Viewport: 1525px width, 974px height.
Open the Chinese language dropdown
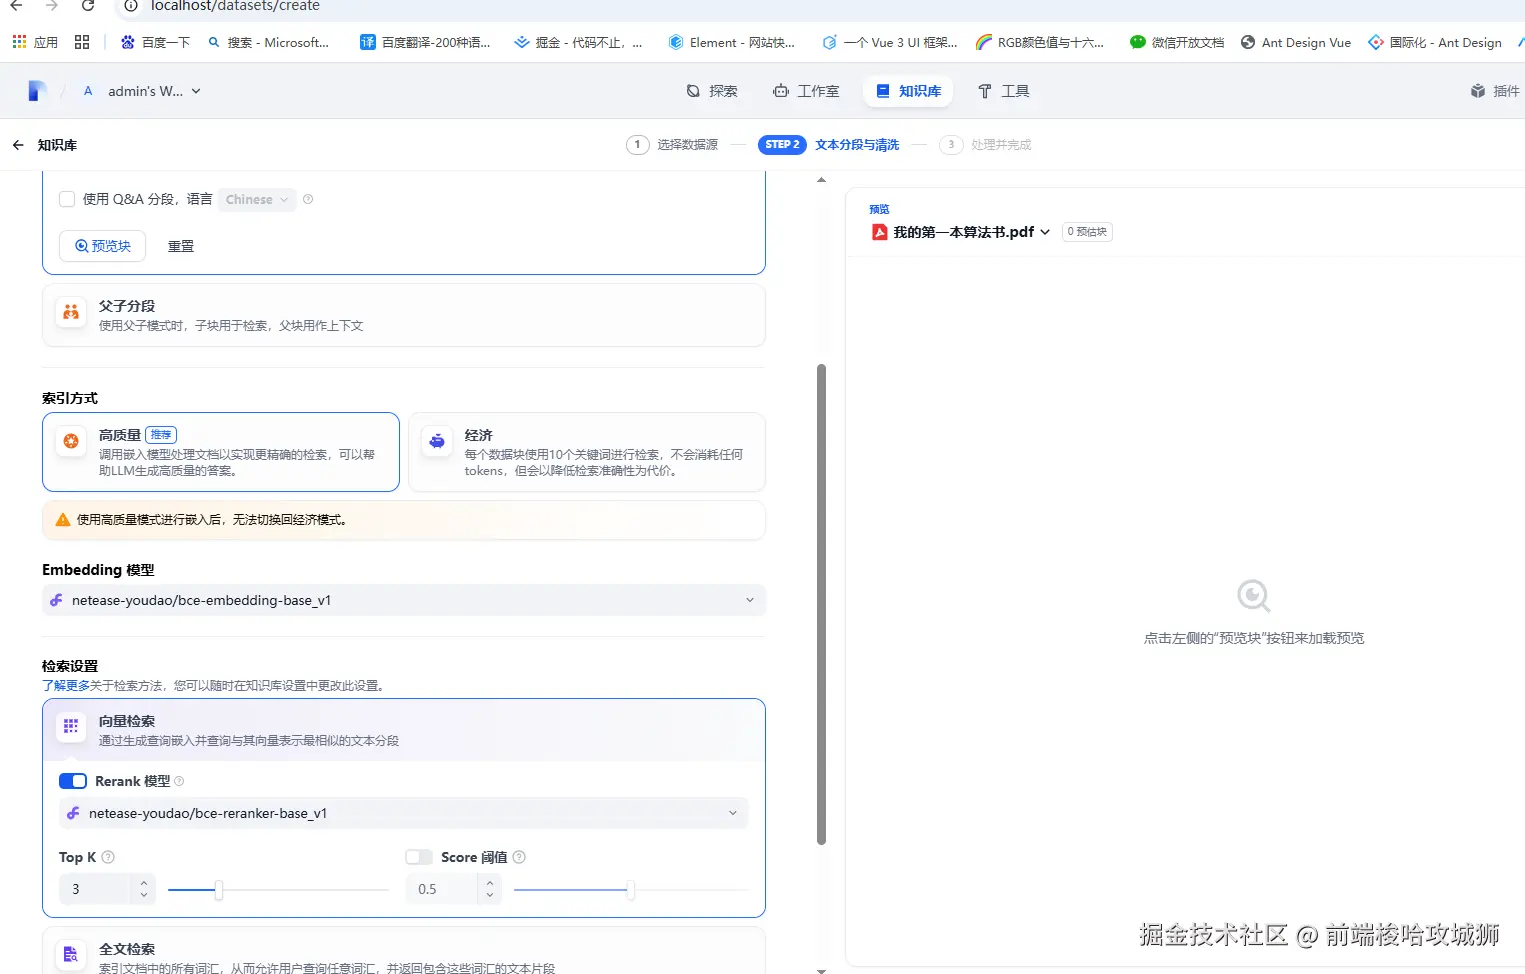coord(257,199)
